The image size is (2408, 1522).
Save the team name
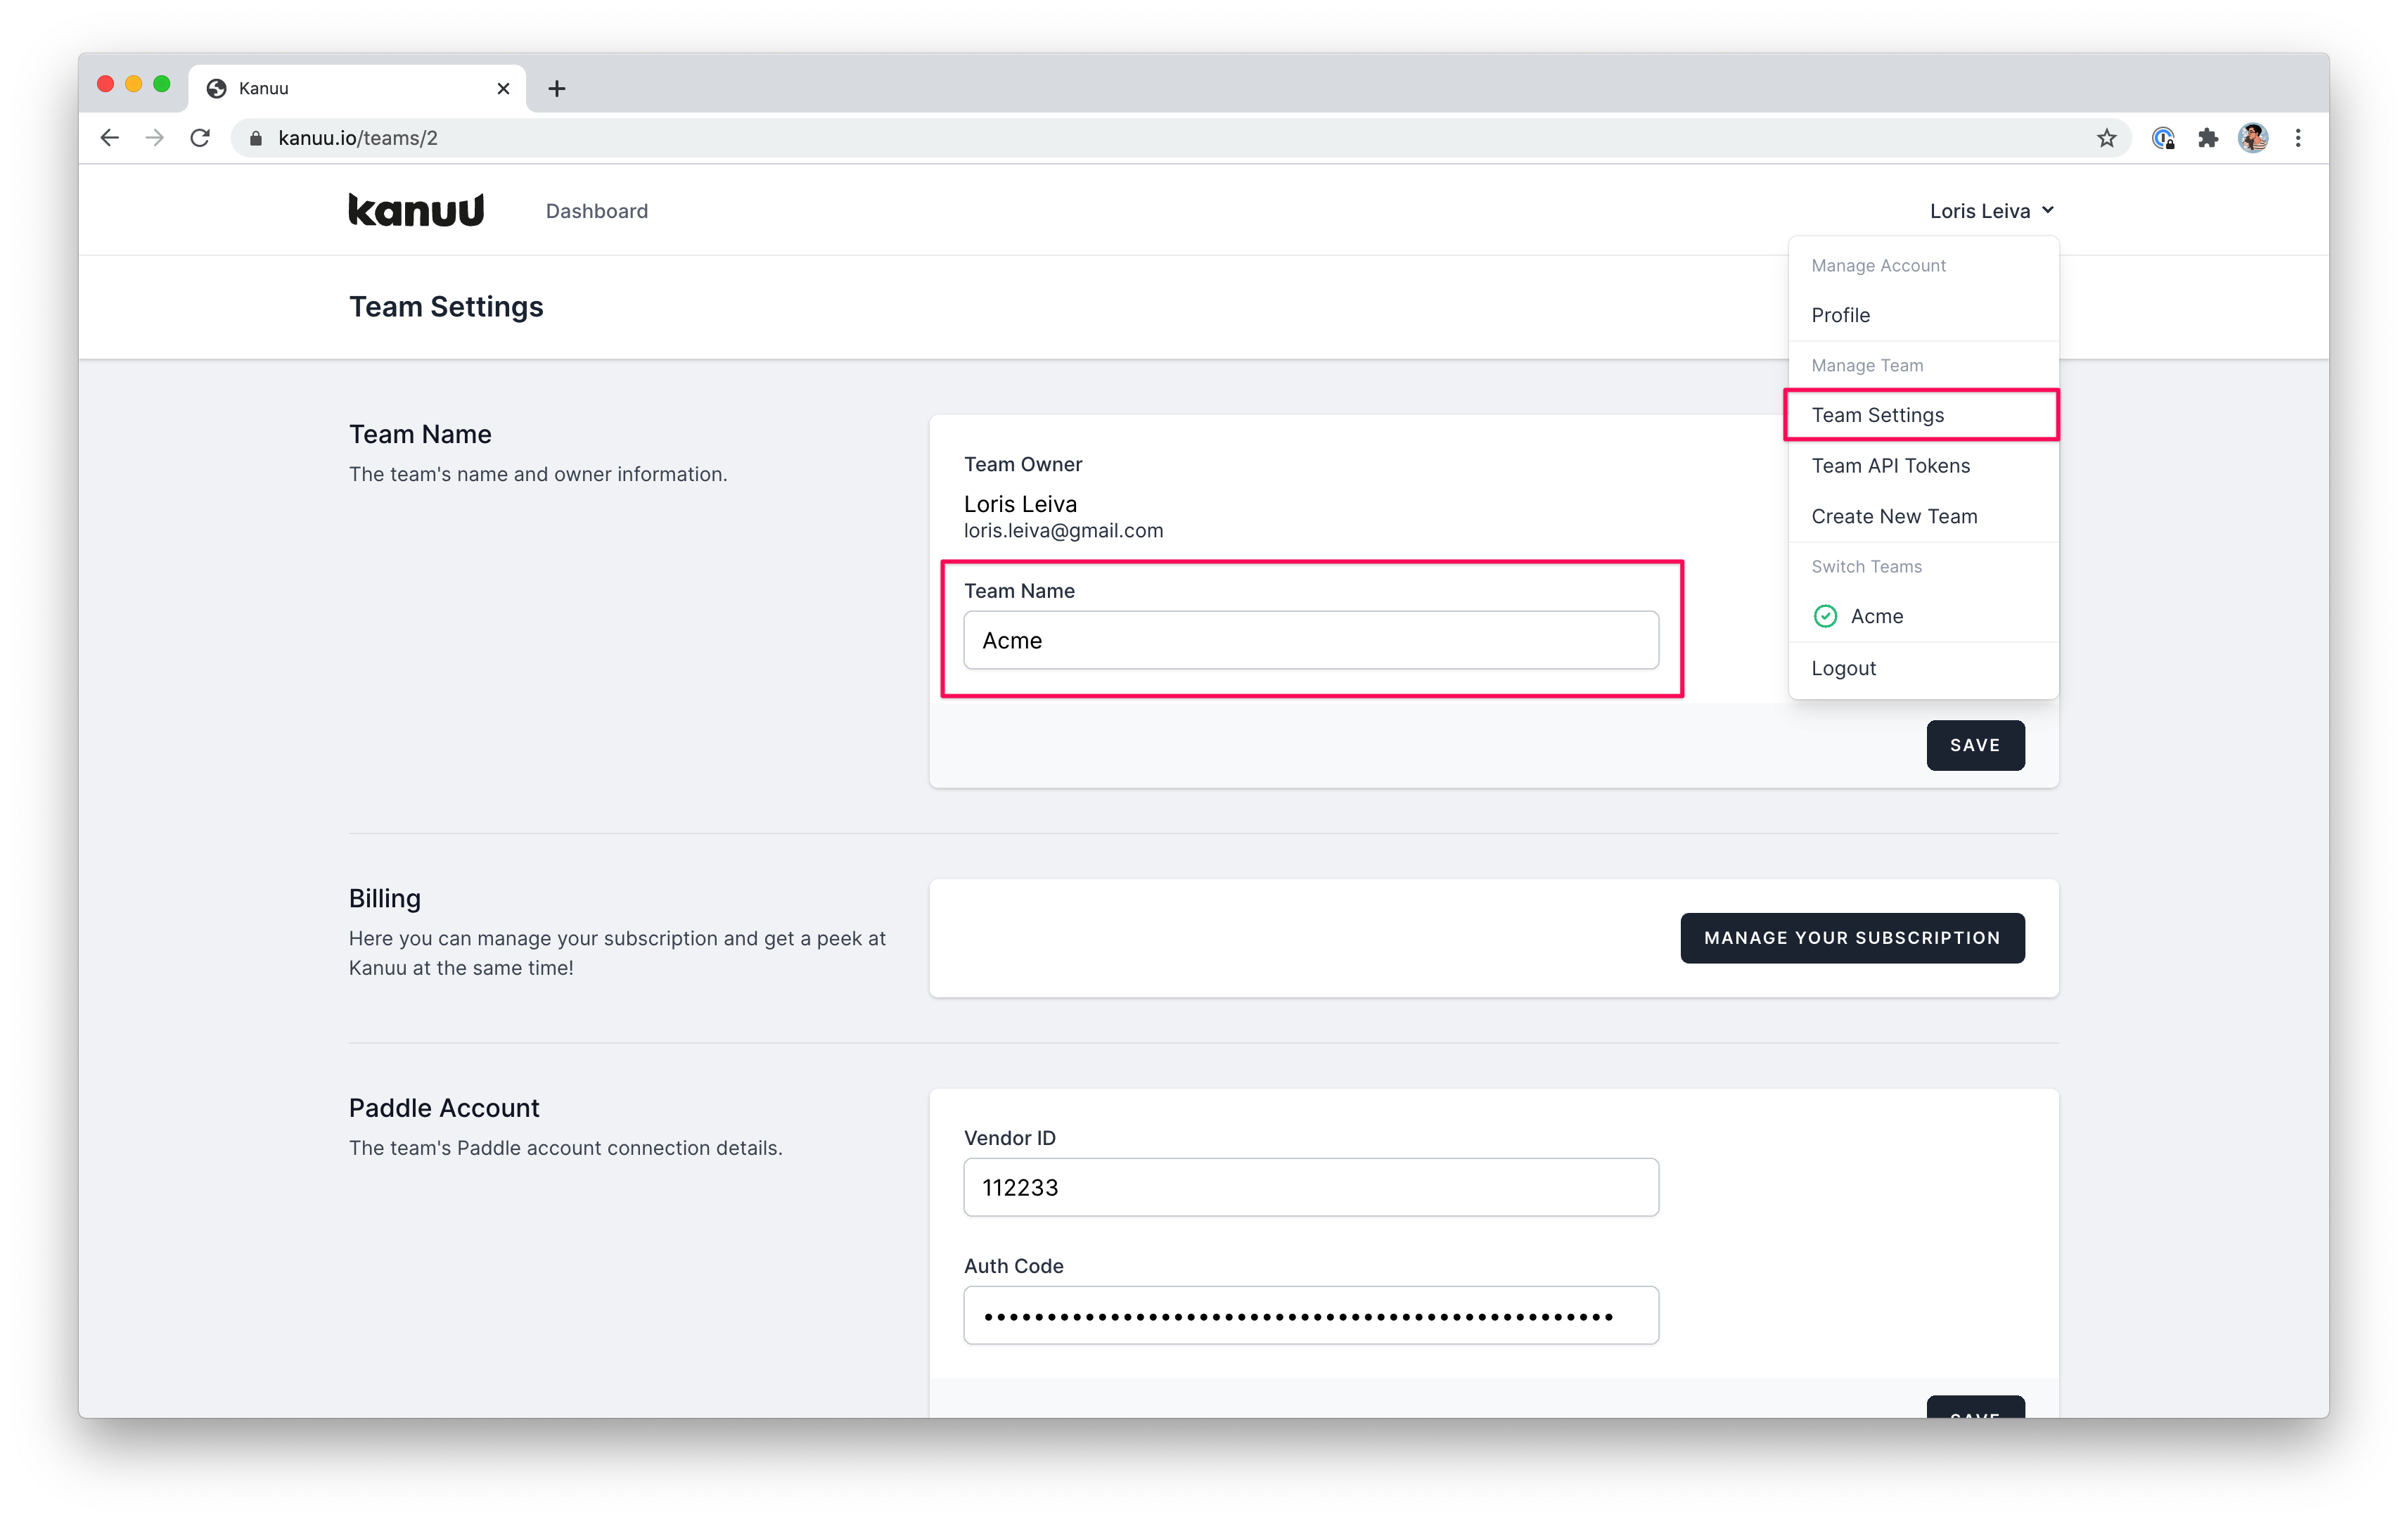point(1975,745)
